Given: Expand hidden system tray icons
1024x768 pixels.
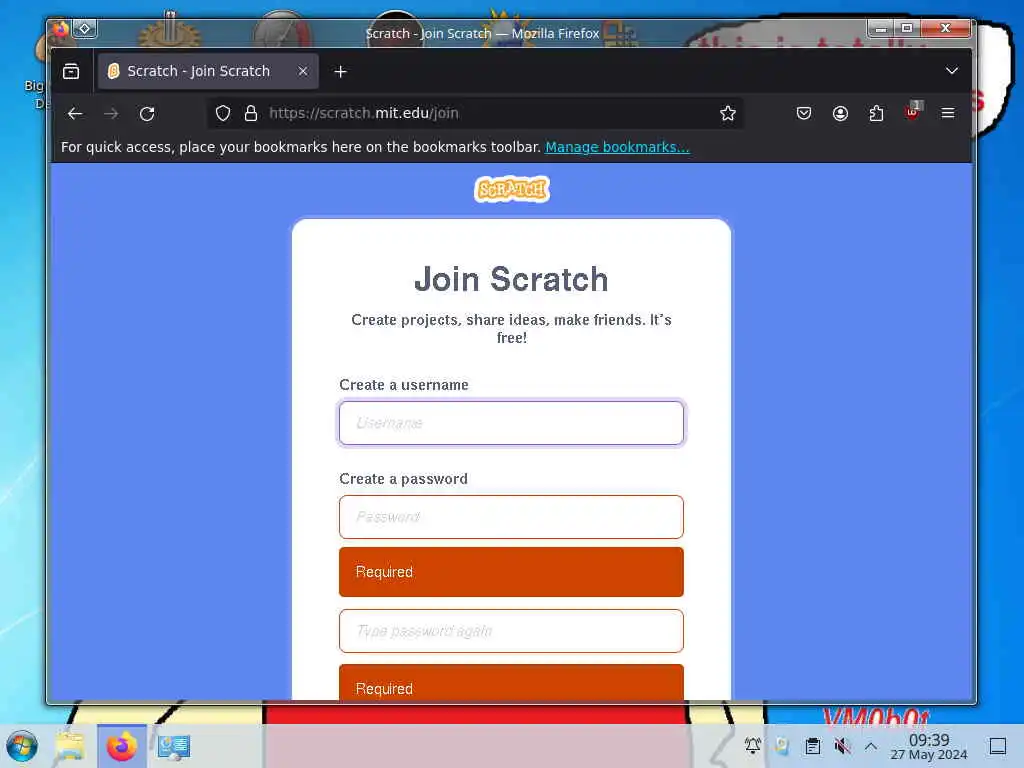Looking at the screenshot, I should click(871, 746).
